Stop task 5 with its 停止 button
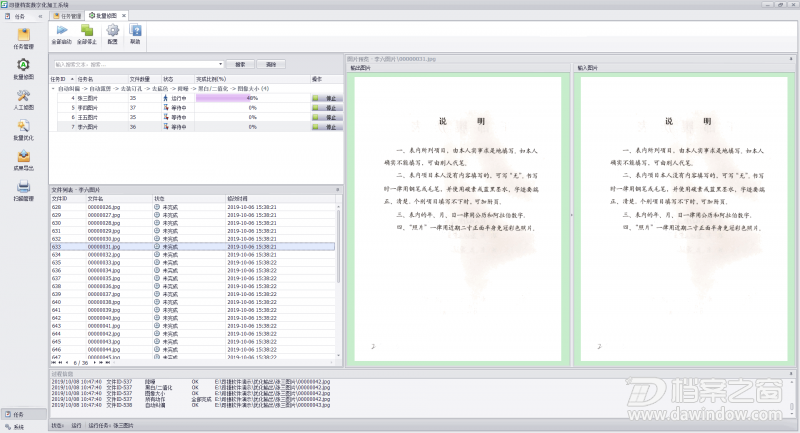This screenshot has width=800, height=433. coord(327,108)
